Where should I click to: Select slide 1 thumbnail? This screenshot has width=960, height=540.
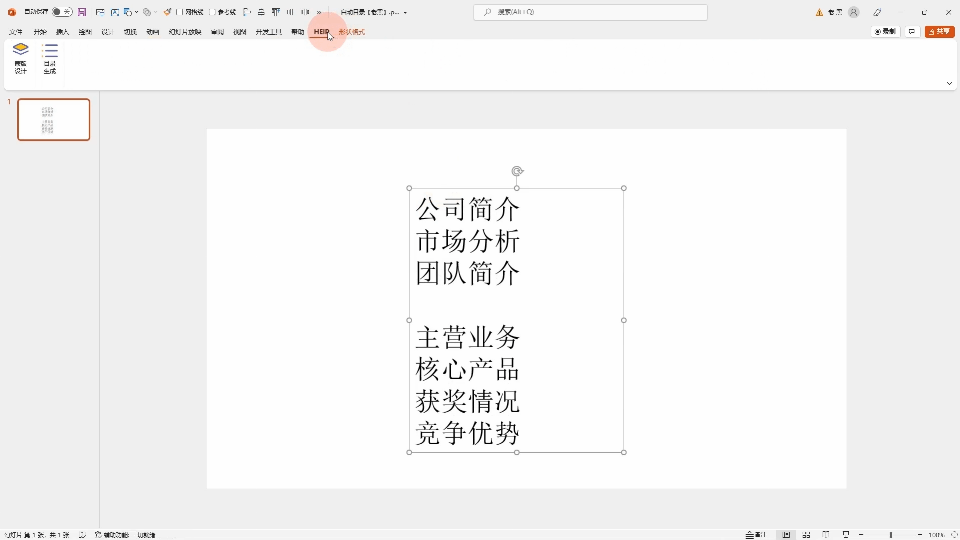pyautogui.click(x=54, y=119)
